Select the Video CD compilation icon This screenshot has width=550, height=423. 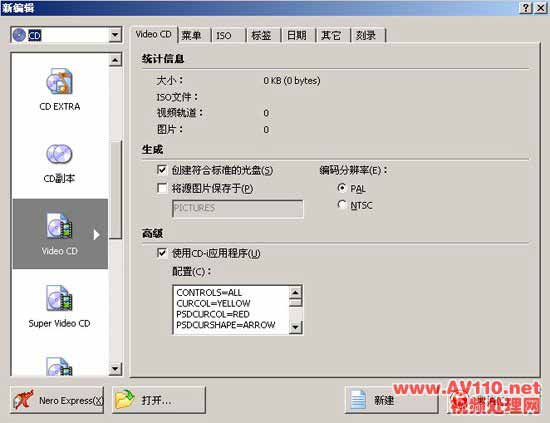click(59, 226)
